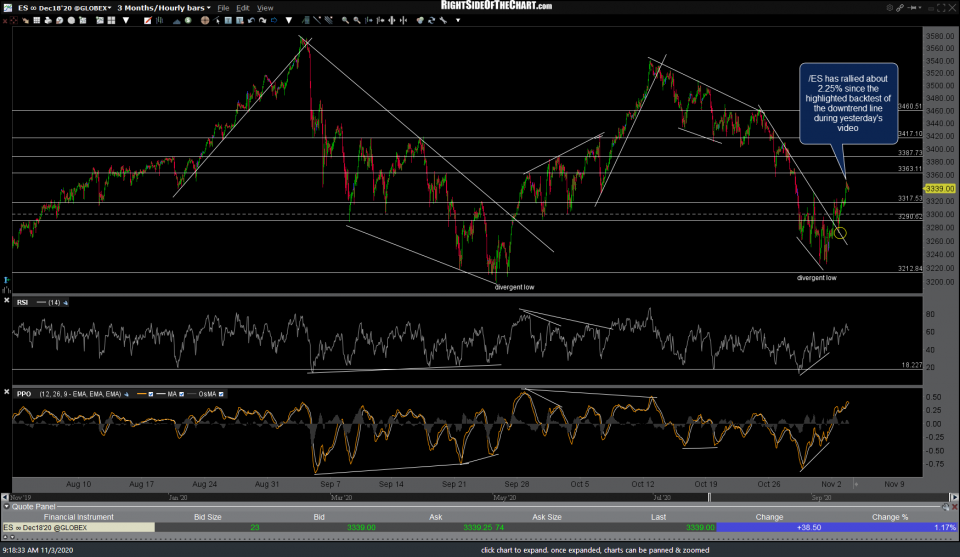
Task: Click the link chain icon at top-right
Action: tap(900, 8)
